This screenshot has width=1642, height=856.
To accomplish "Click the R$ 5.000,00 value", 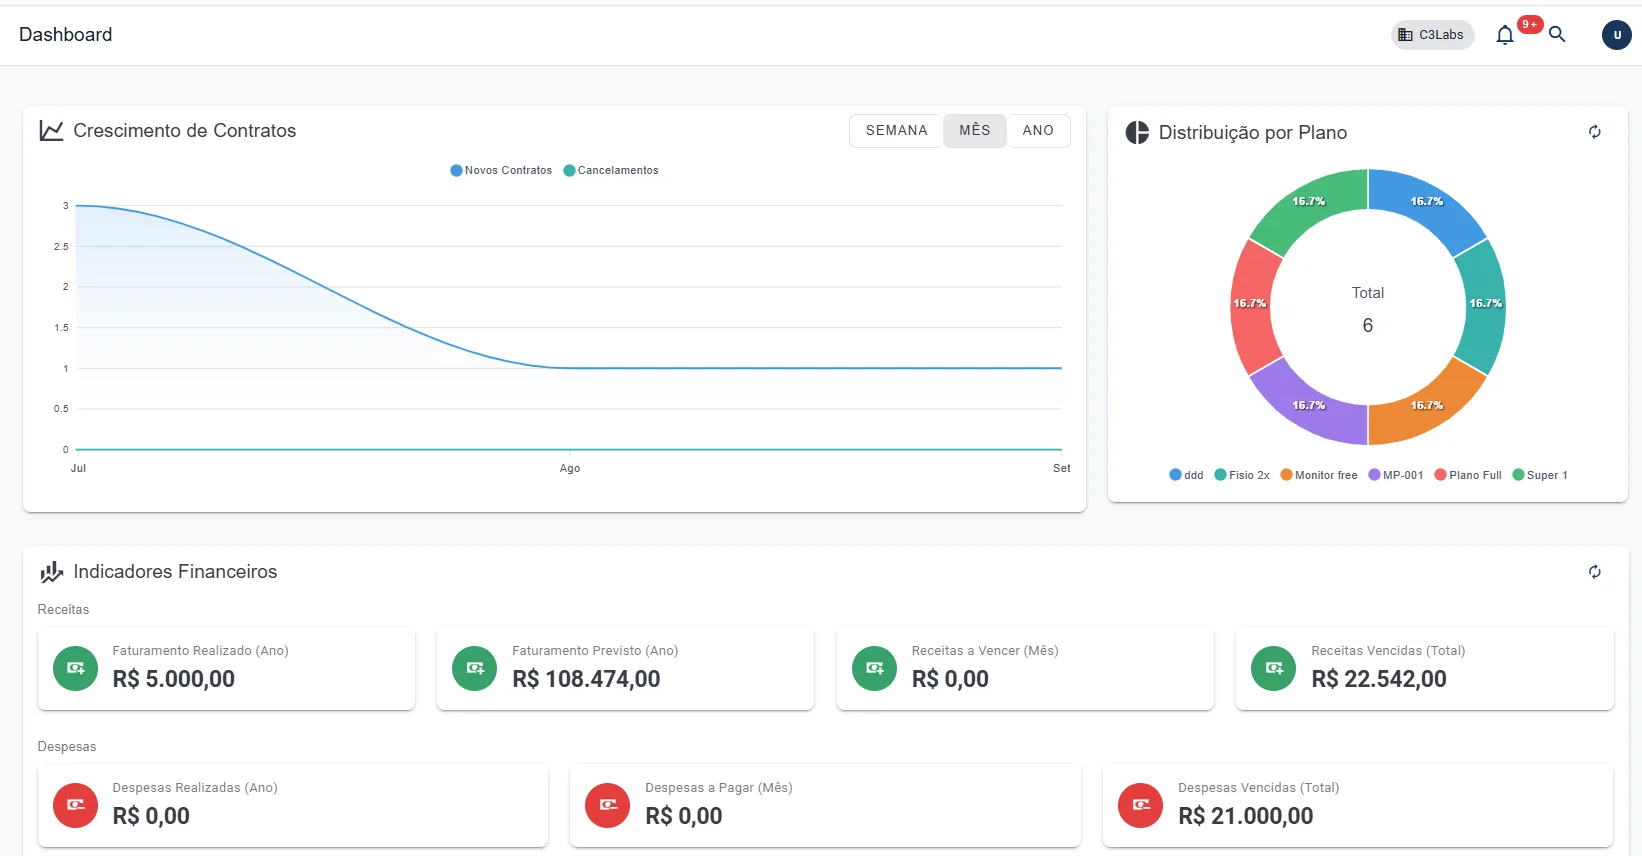I will (174, 679).
